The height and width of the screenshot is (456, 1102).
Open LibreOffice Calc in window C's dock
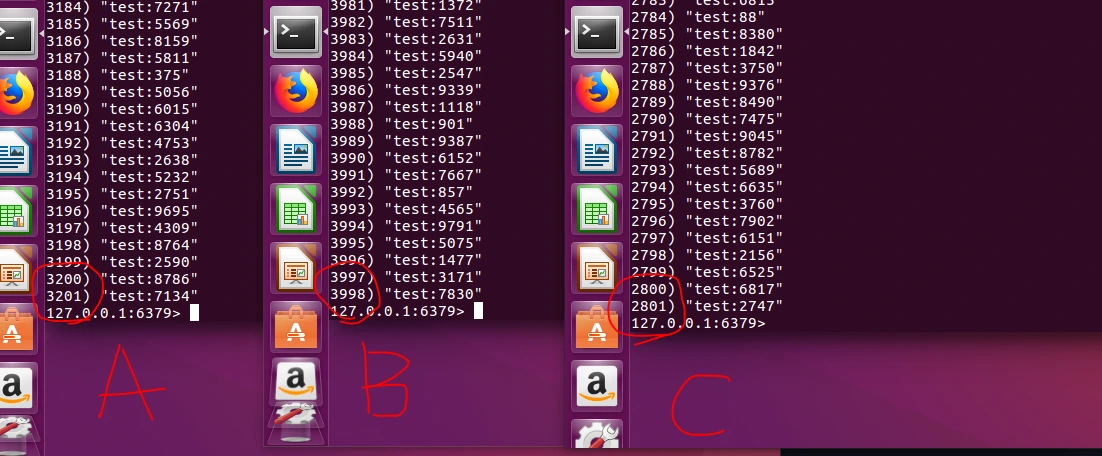(597, 209)
